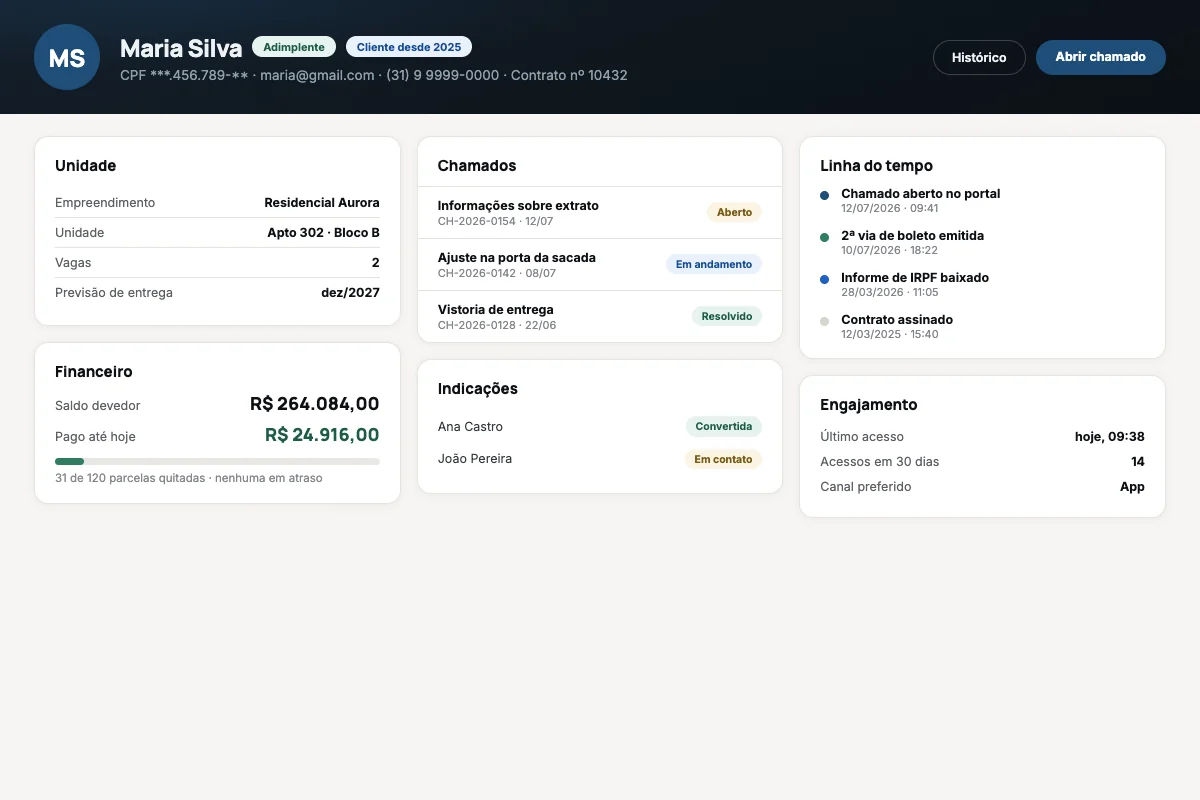Click the Acessos em 30 dias value 14
Screen dimensions: 1200x800
tap(1138, 461)
